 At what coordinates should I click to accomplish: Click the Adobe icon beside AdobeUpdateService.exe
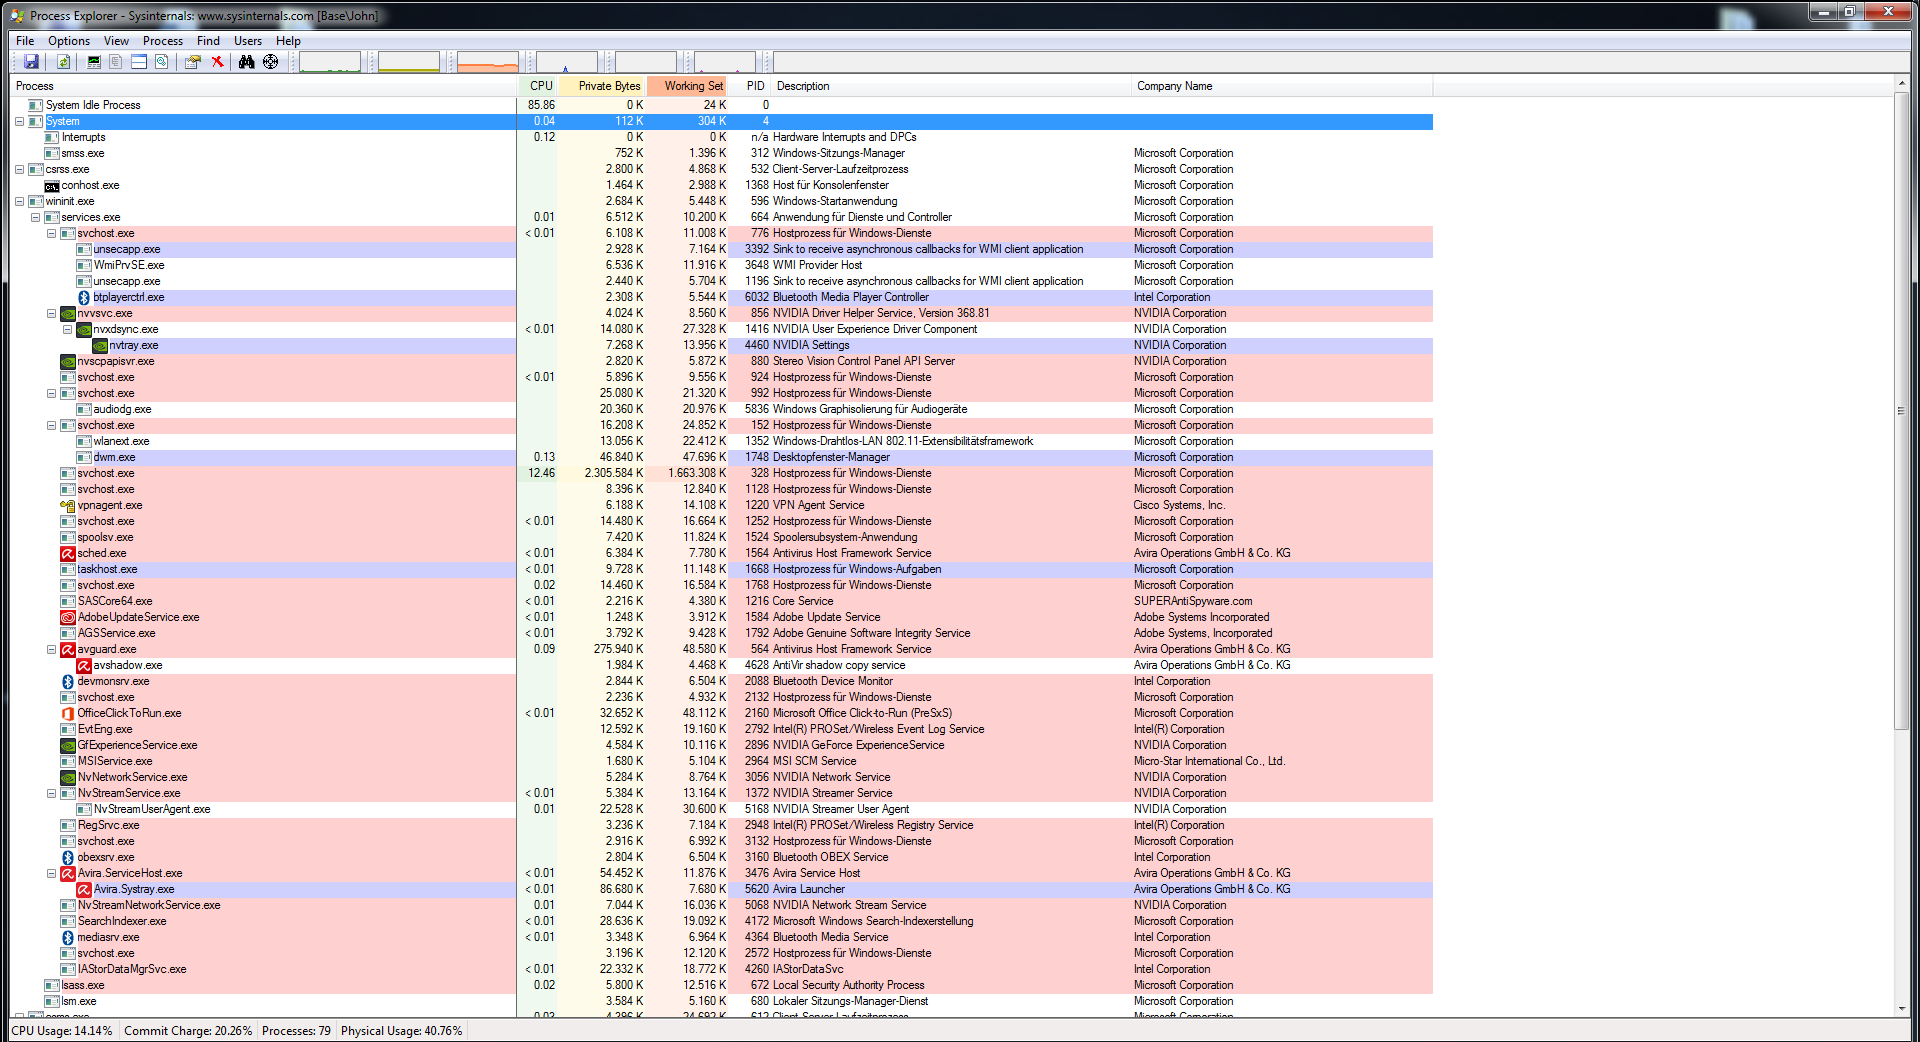[68, 617]
